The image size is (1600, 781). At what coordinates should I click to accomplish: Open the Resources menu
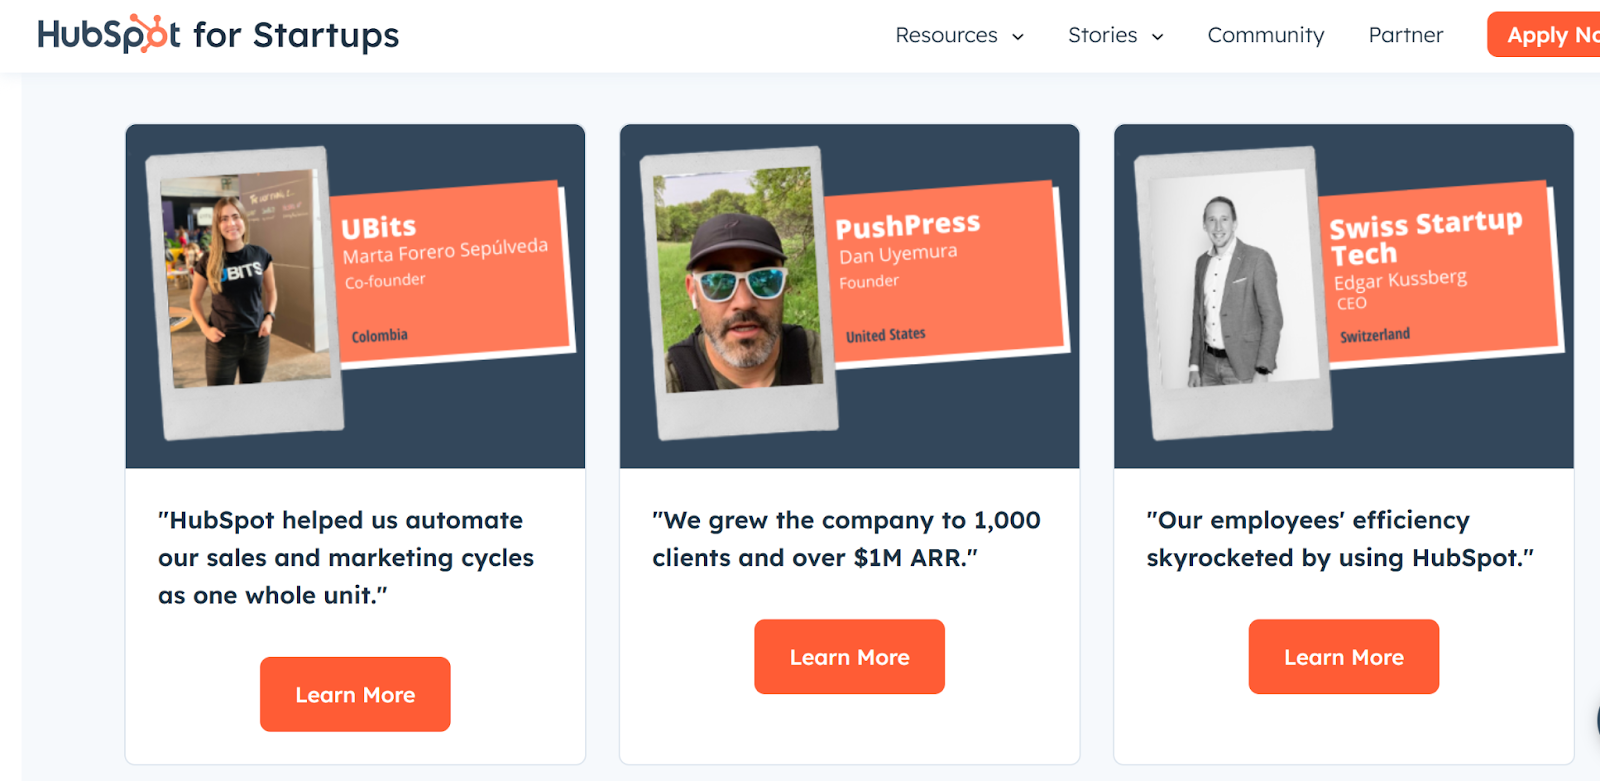tap(959, 35)
